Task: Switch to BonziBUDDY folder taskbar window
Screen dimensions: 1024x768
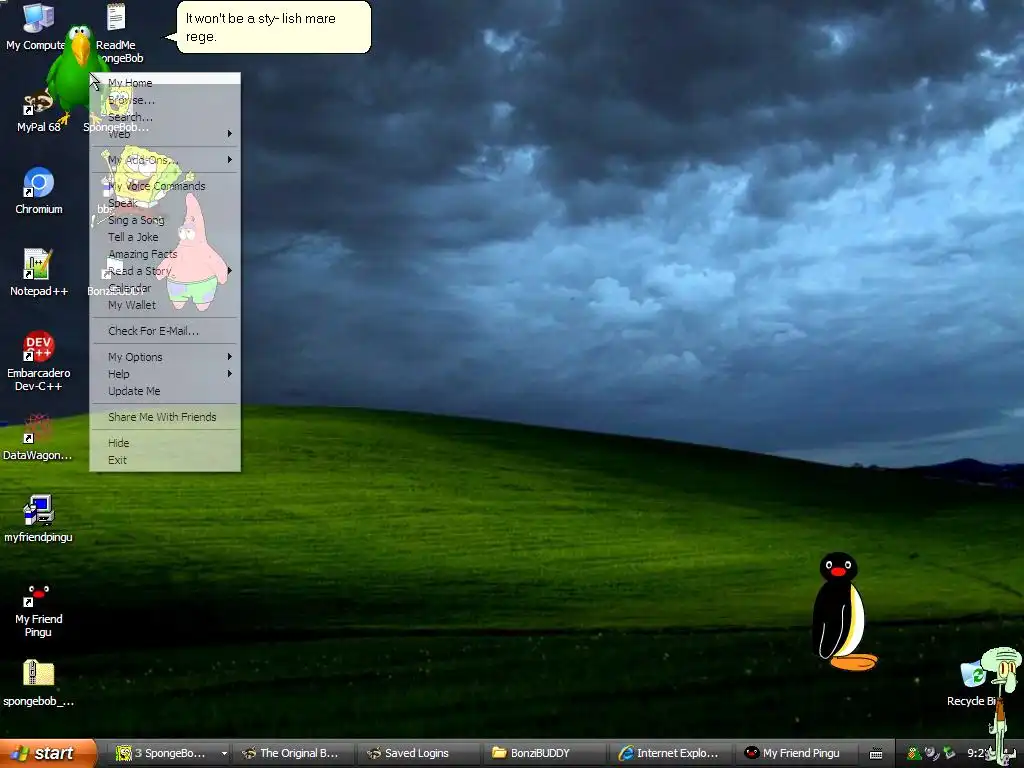Action: click(x=543, y=753)
